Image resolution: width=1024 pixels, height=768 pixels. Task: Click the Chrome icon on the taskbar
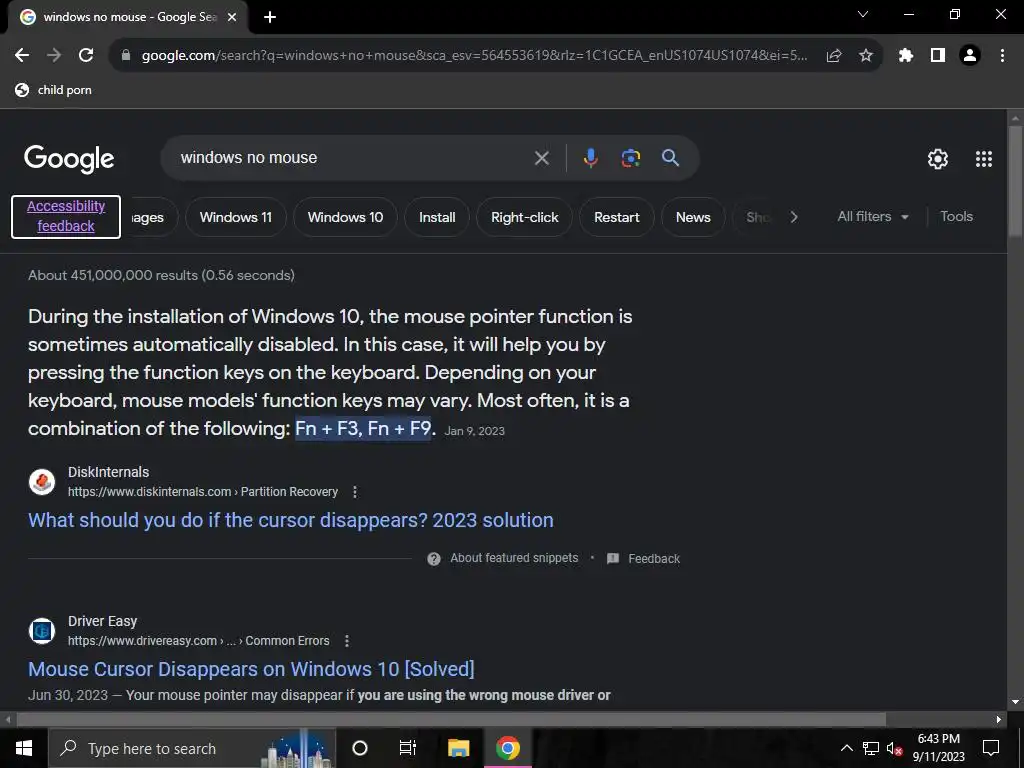coord(507,748)
